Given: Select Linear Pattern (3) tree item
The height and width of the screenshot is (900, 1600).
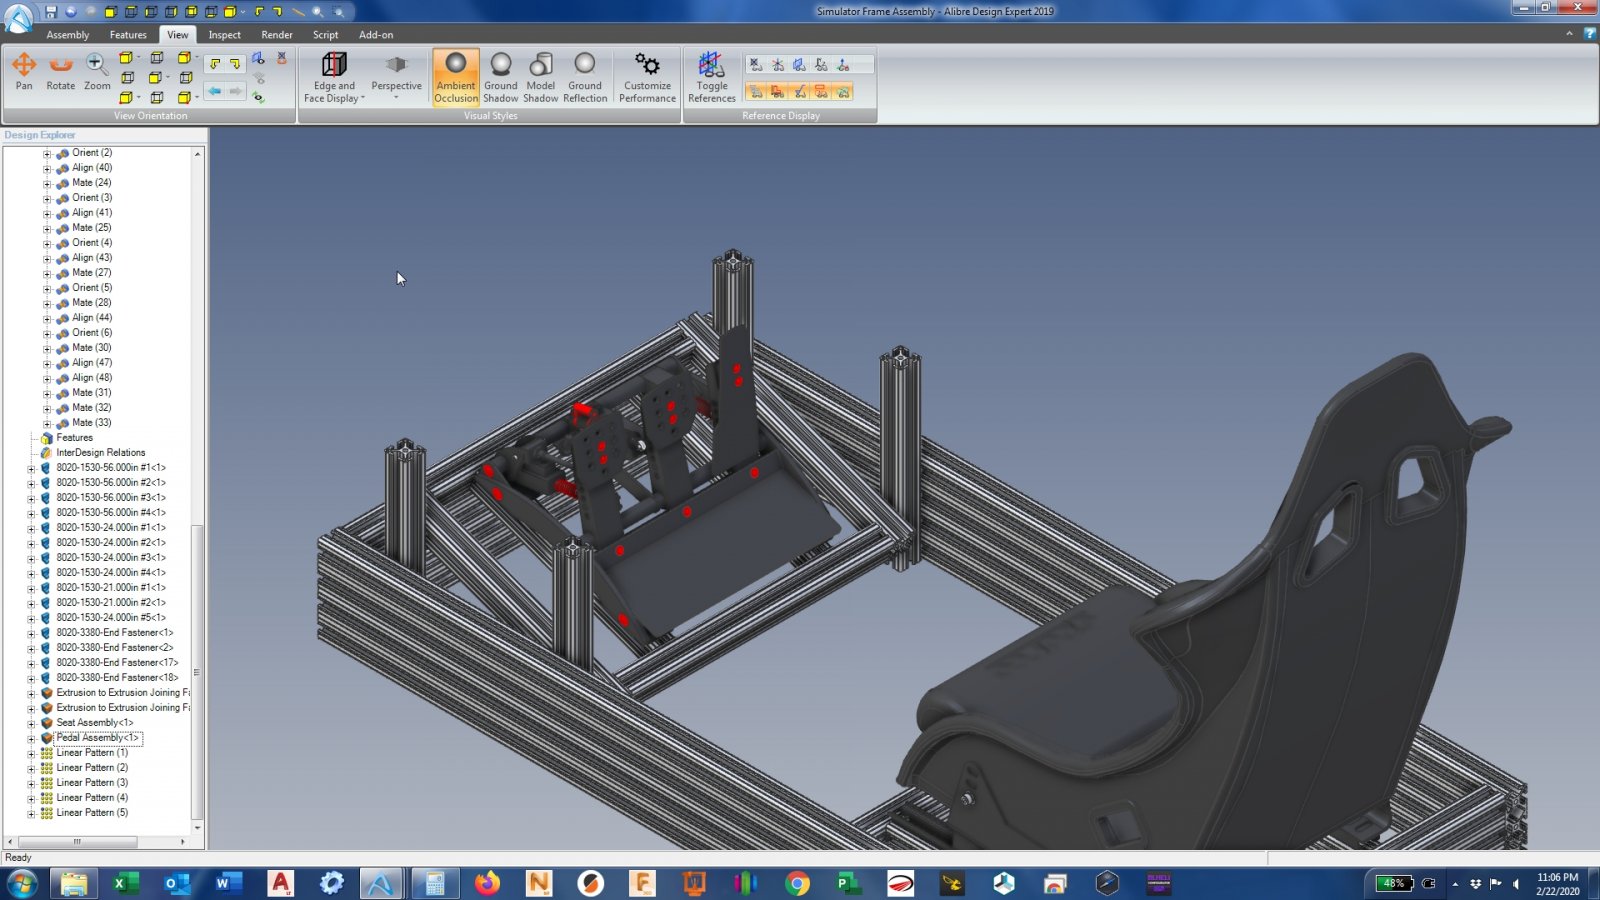Looking at the screenshot, I should pos(92,783).
